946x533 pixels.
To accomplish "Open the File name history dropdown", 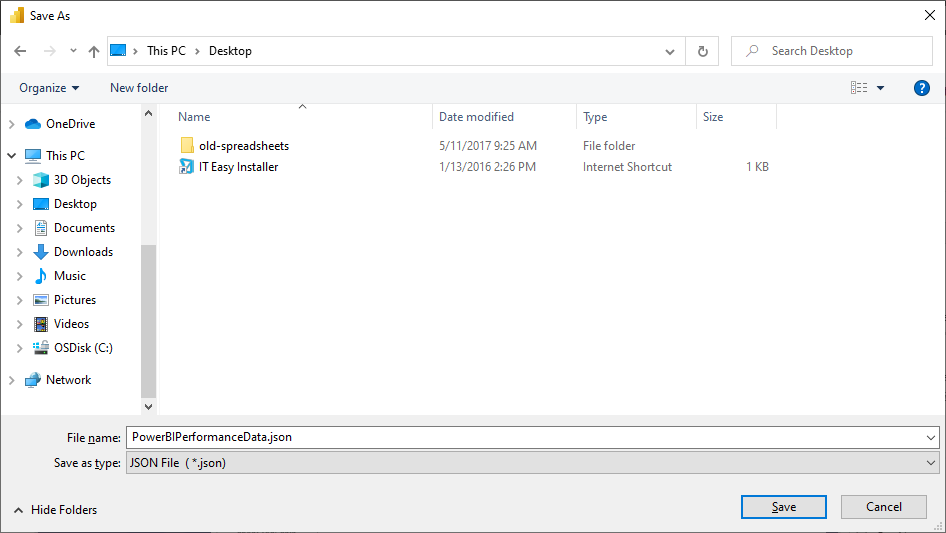I will 931,438.
